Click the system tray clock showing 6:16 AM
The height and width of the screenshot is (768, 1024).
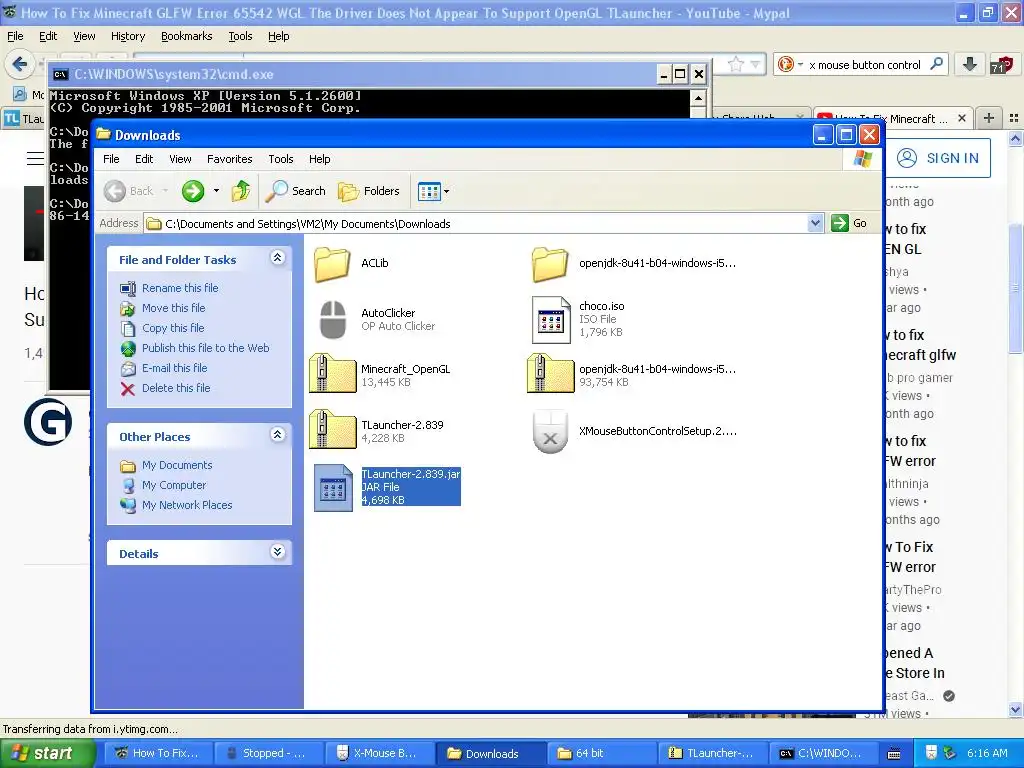point(987,753)
